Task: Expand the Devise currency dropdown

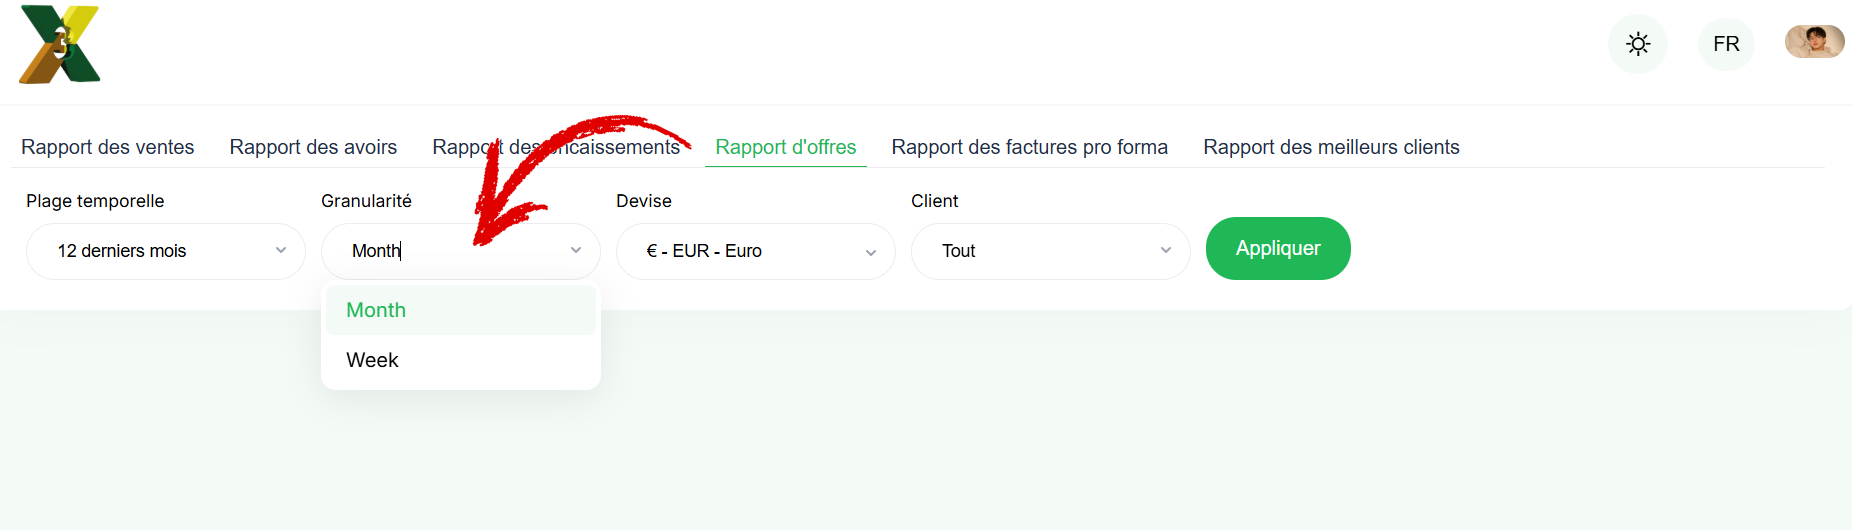Action: pyautogui.click(x=756, y=251)
